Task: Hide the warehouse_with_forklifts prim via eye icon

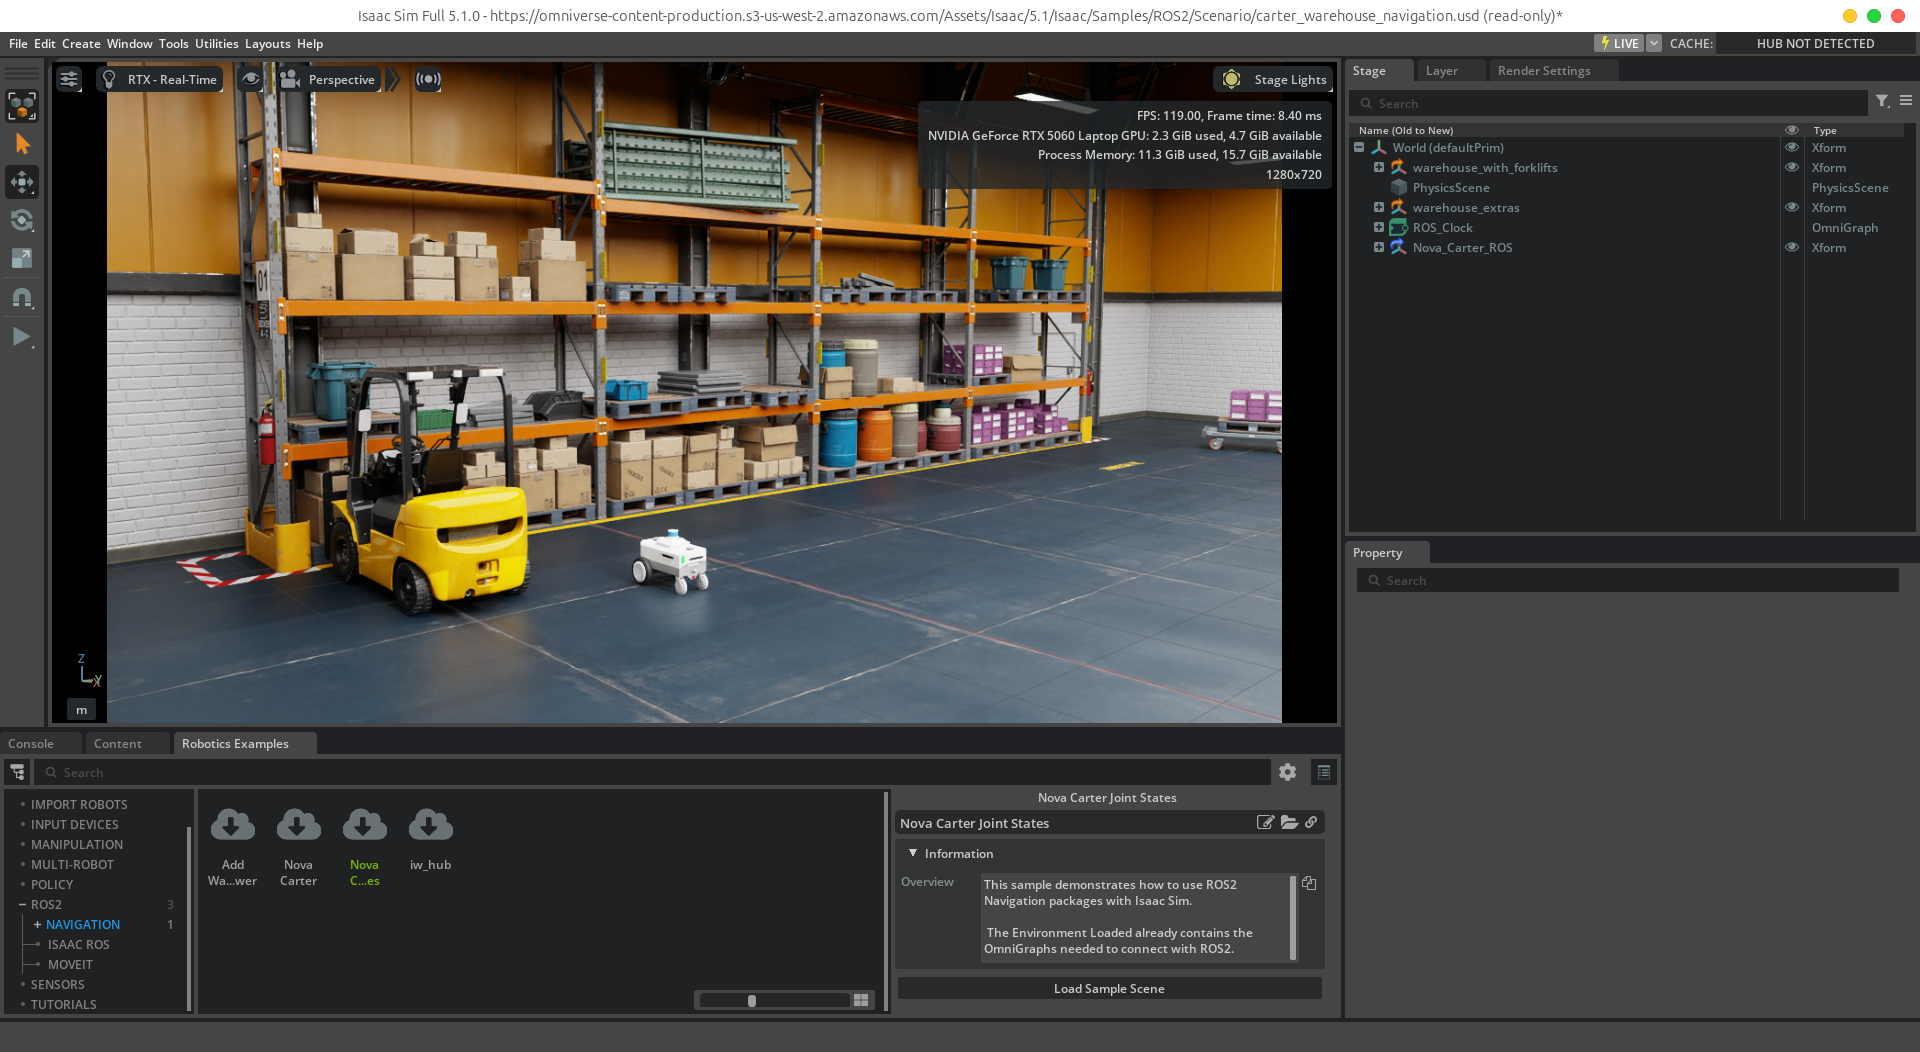Action: pyautogui.click(x=1792, y=167)
